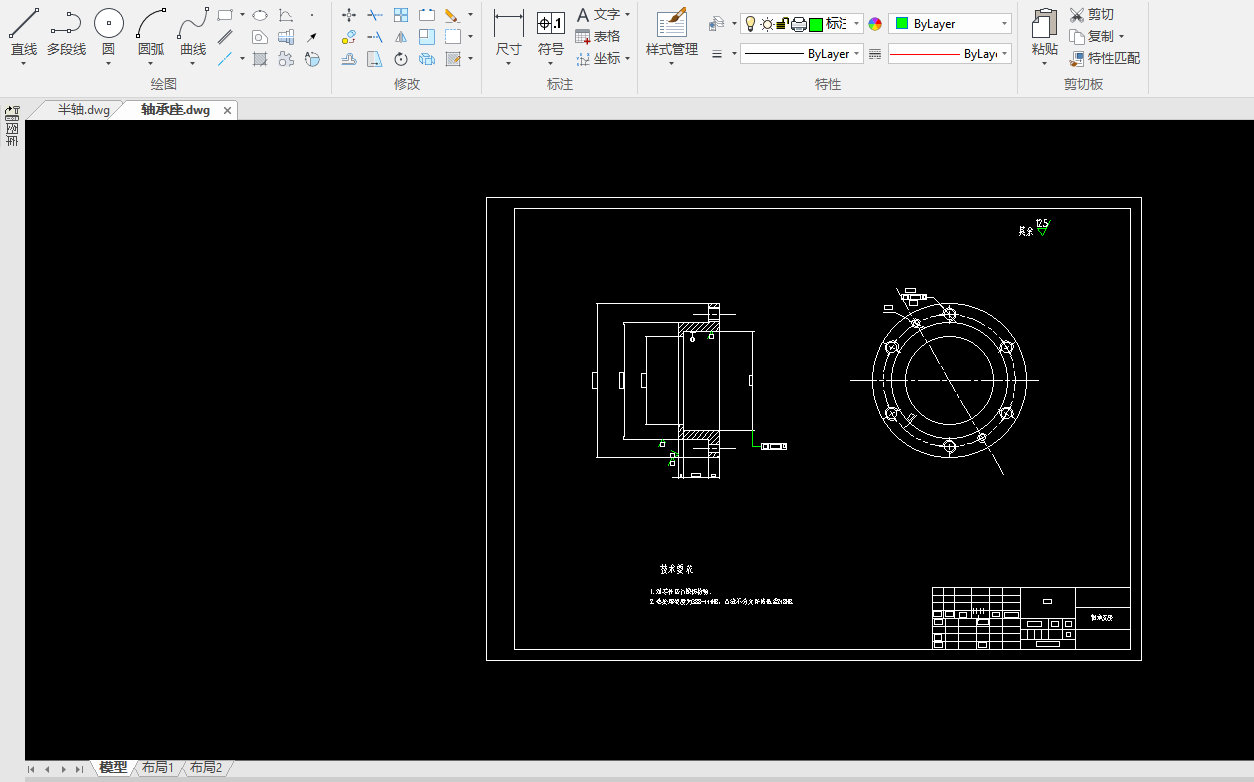Open the 布局1 layout tab
The width and height of the screenshot is (1254, 782).
[x=157, y=768]
